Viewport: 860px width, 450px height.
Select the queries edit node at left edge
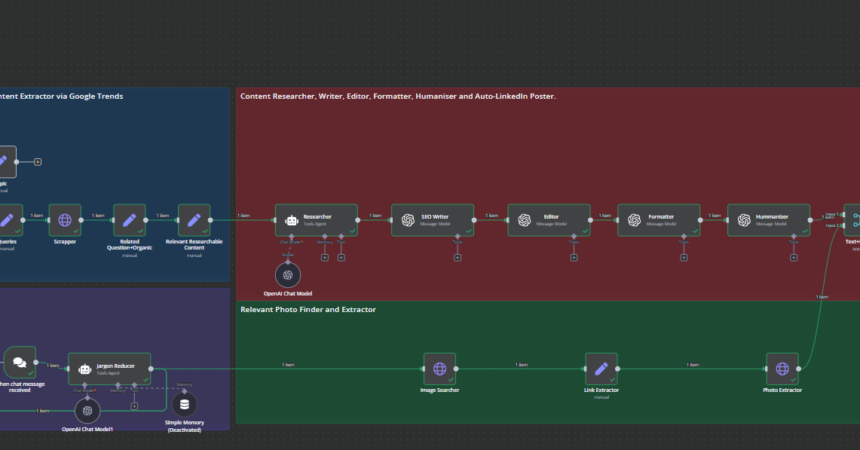[x=10, y=220]
